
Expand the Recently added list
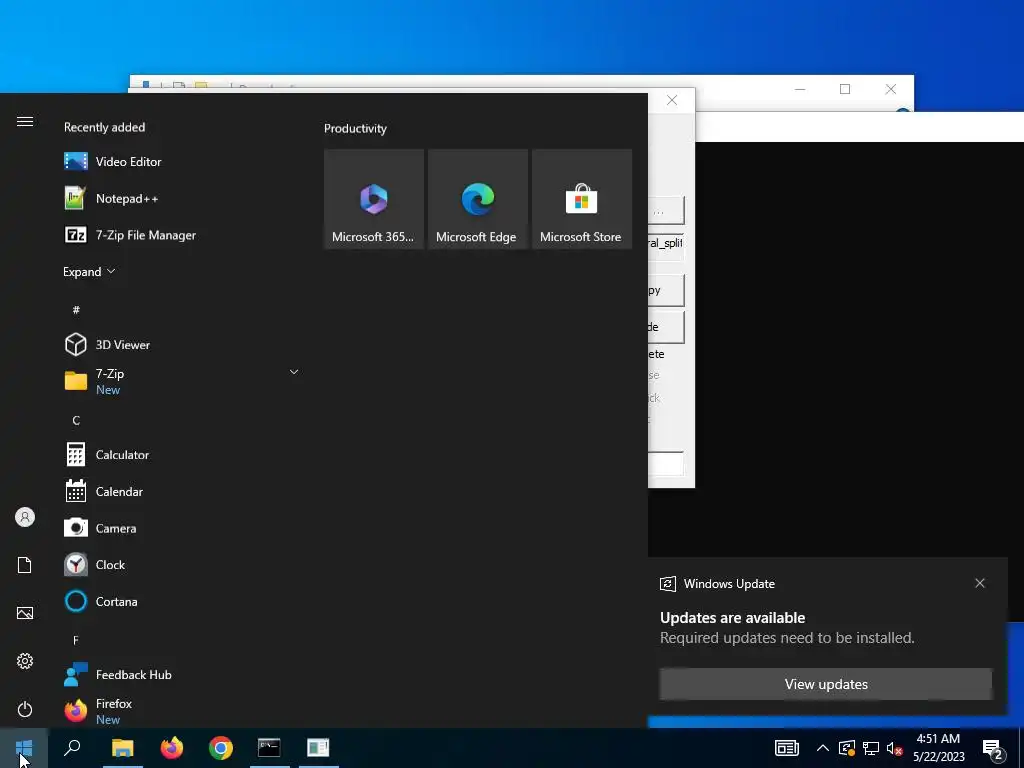coord(89,271)
